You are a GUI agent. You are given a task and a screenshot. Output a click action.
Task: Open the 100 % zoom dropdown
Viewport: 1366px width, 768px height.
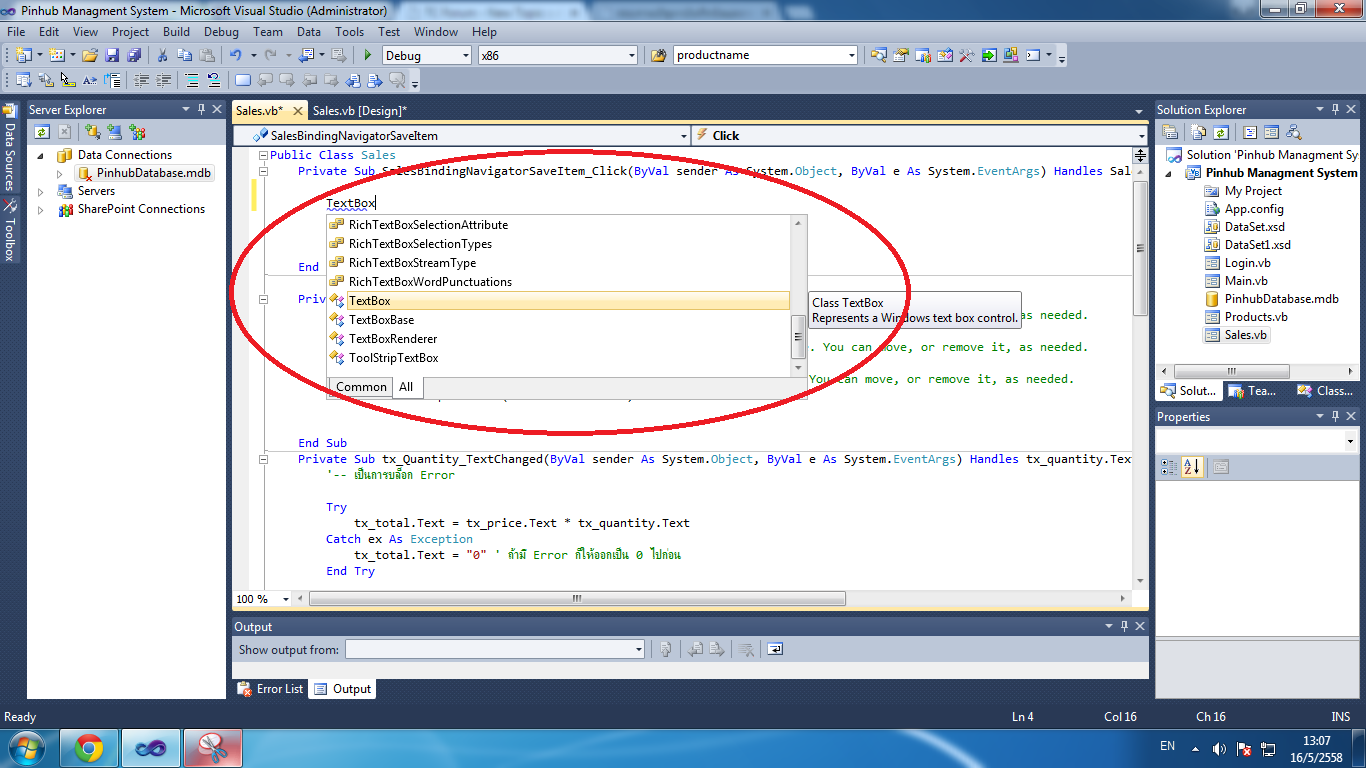(285, 599)
